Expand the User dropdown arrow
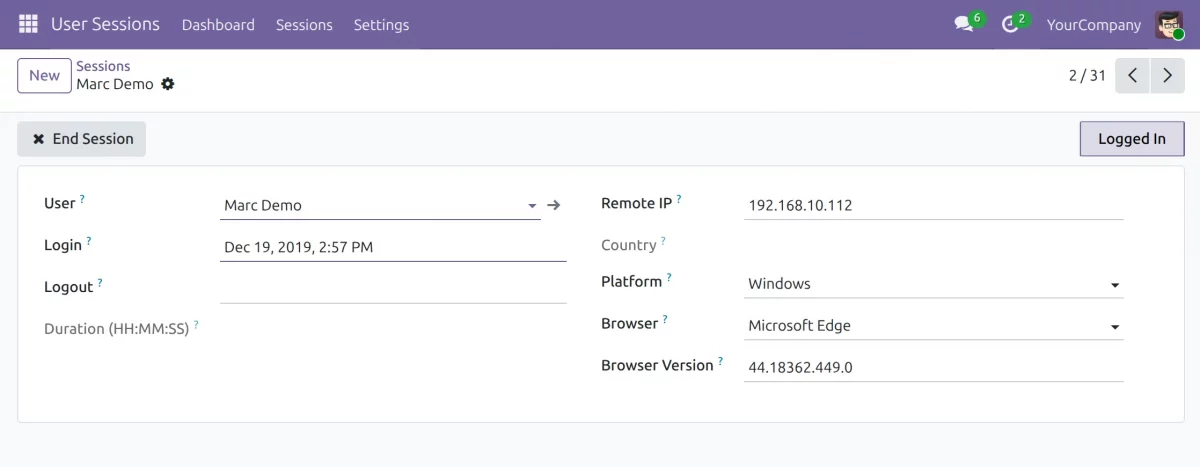 532,206
